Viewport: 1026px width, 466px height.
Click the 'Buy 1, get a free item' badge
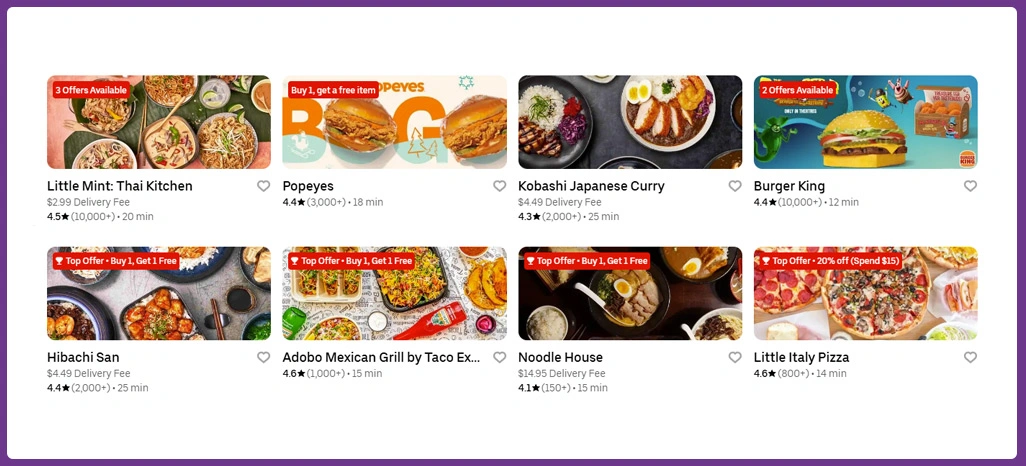tap(333, 90)
